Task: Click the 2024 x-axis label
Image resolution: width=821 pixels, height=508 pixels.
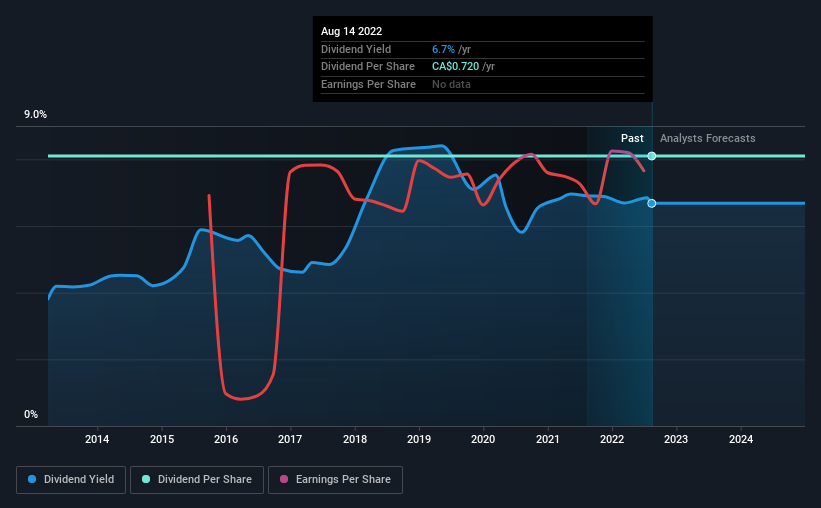Action: 741,439
